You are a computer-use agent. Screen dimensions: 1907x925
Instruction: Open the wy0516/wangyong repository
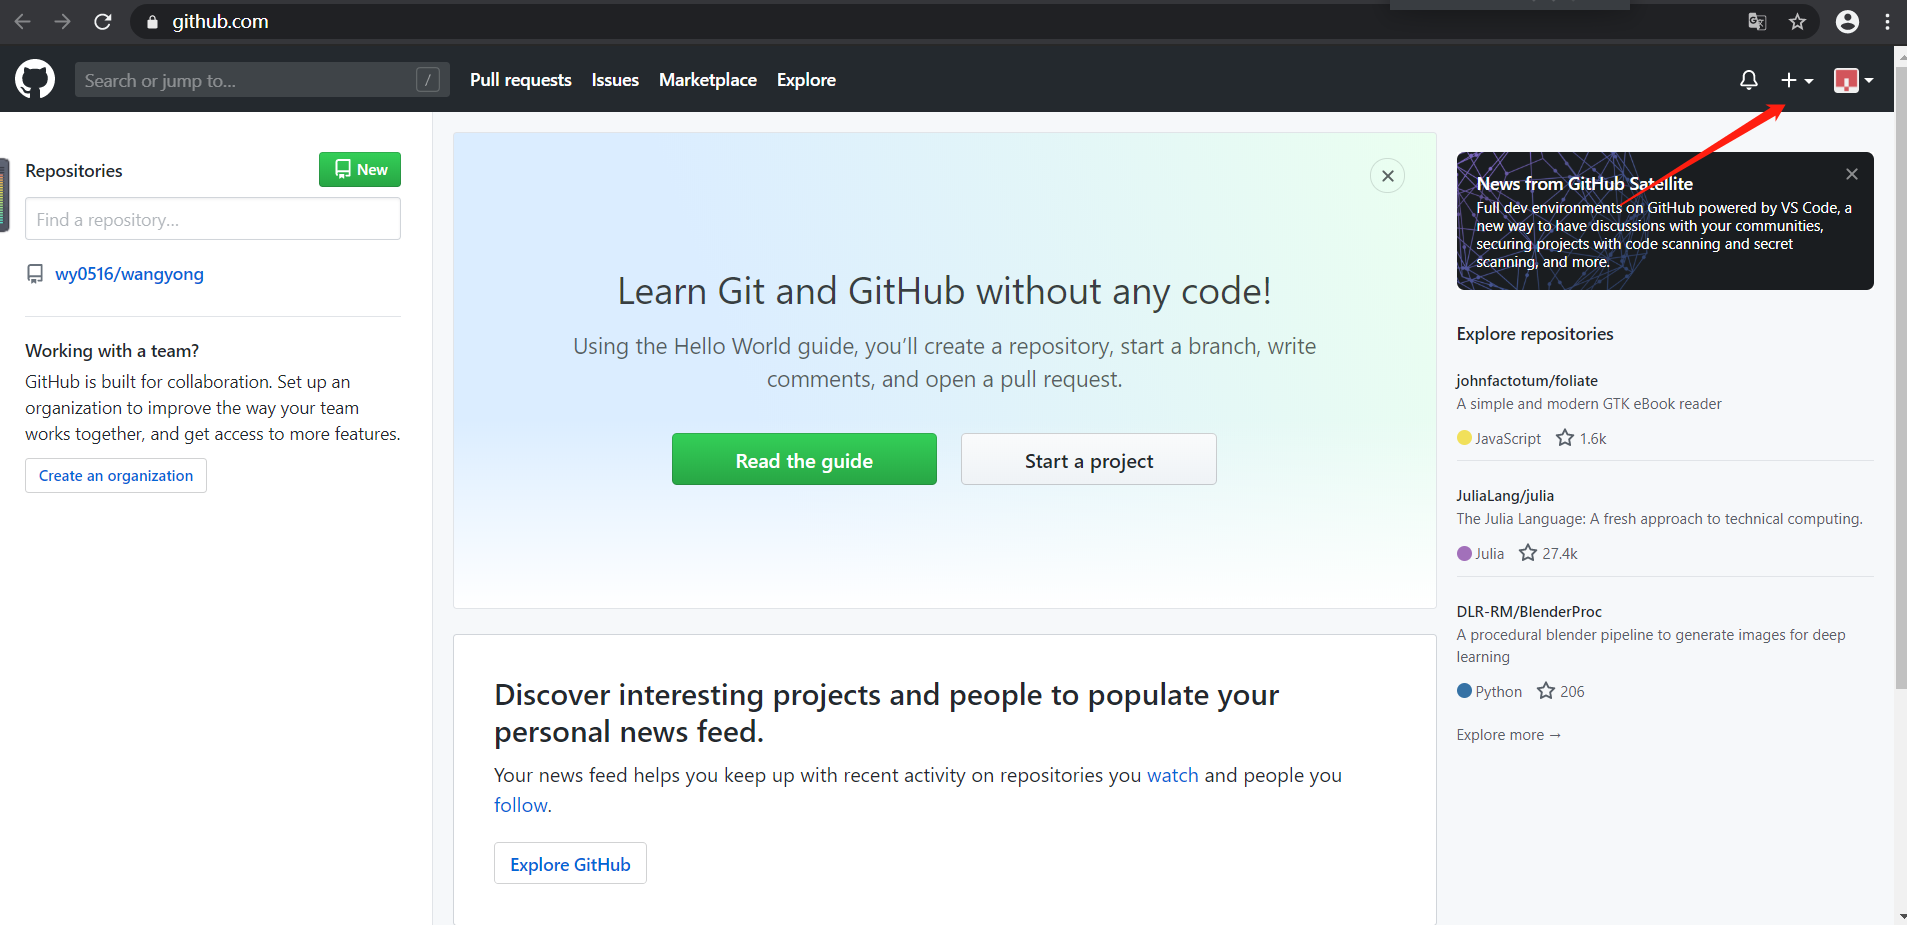tap(129, 274)
